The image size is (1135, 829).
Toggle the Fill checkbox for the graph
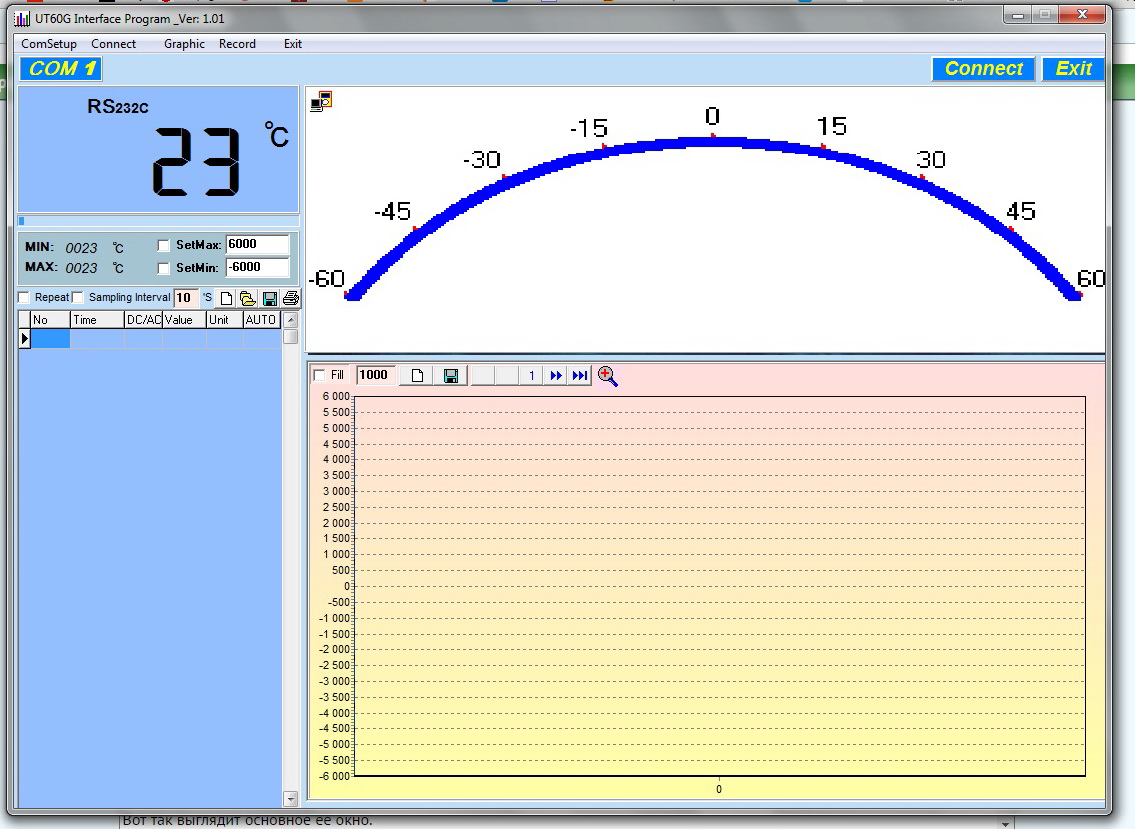pyautogui.click(x=320, y=375)
